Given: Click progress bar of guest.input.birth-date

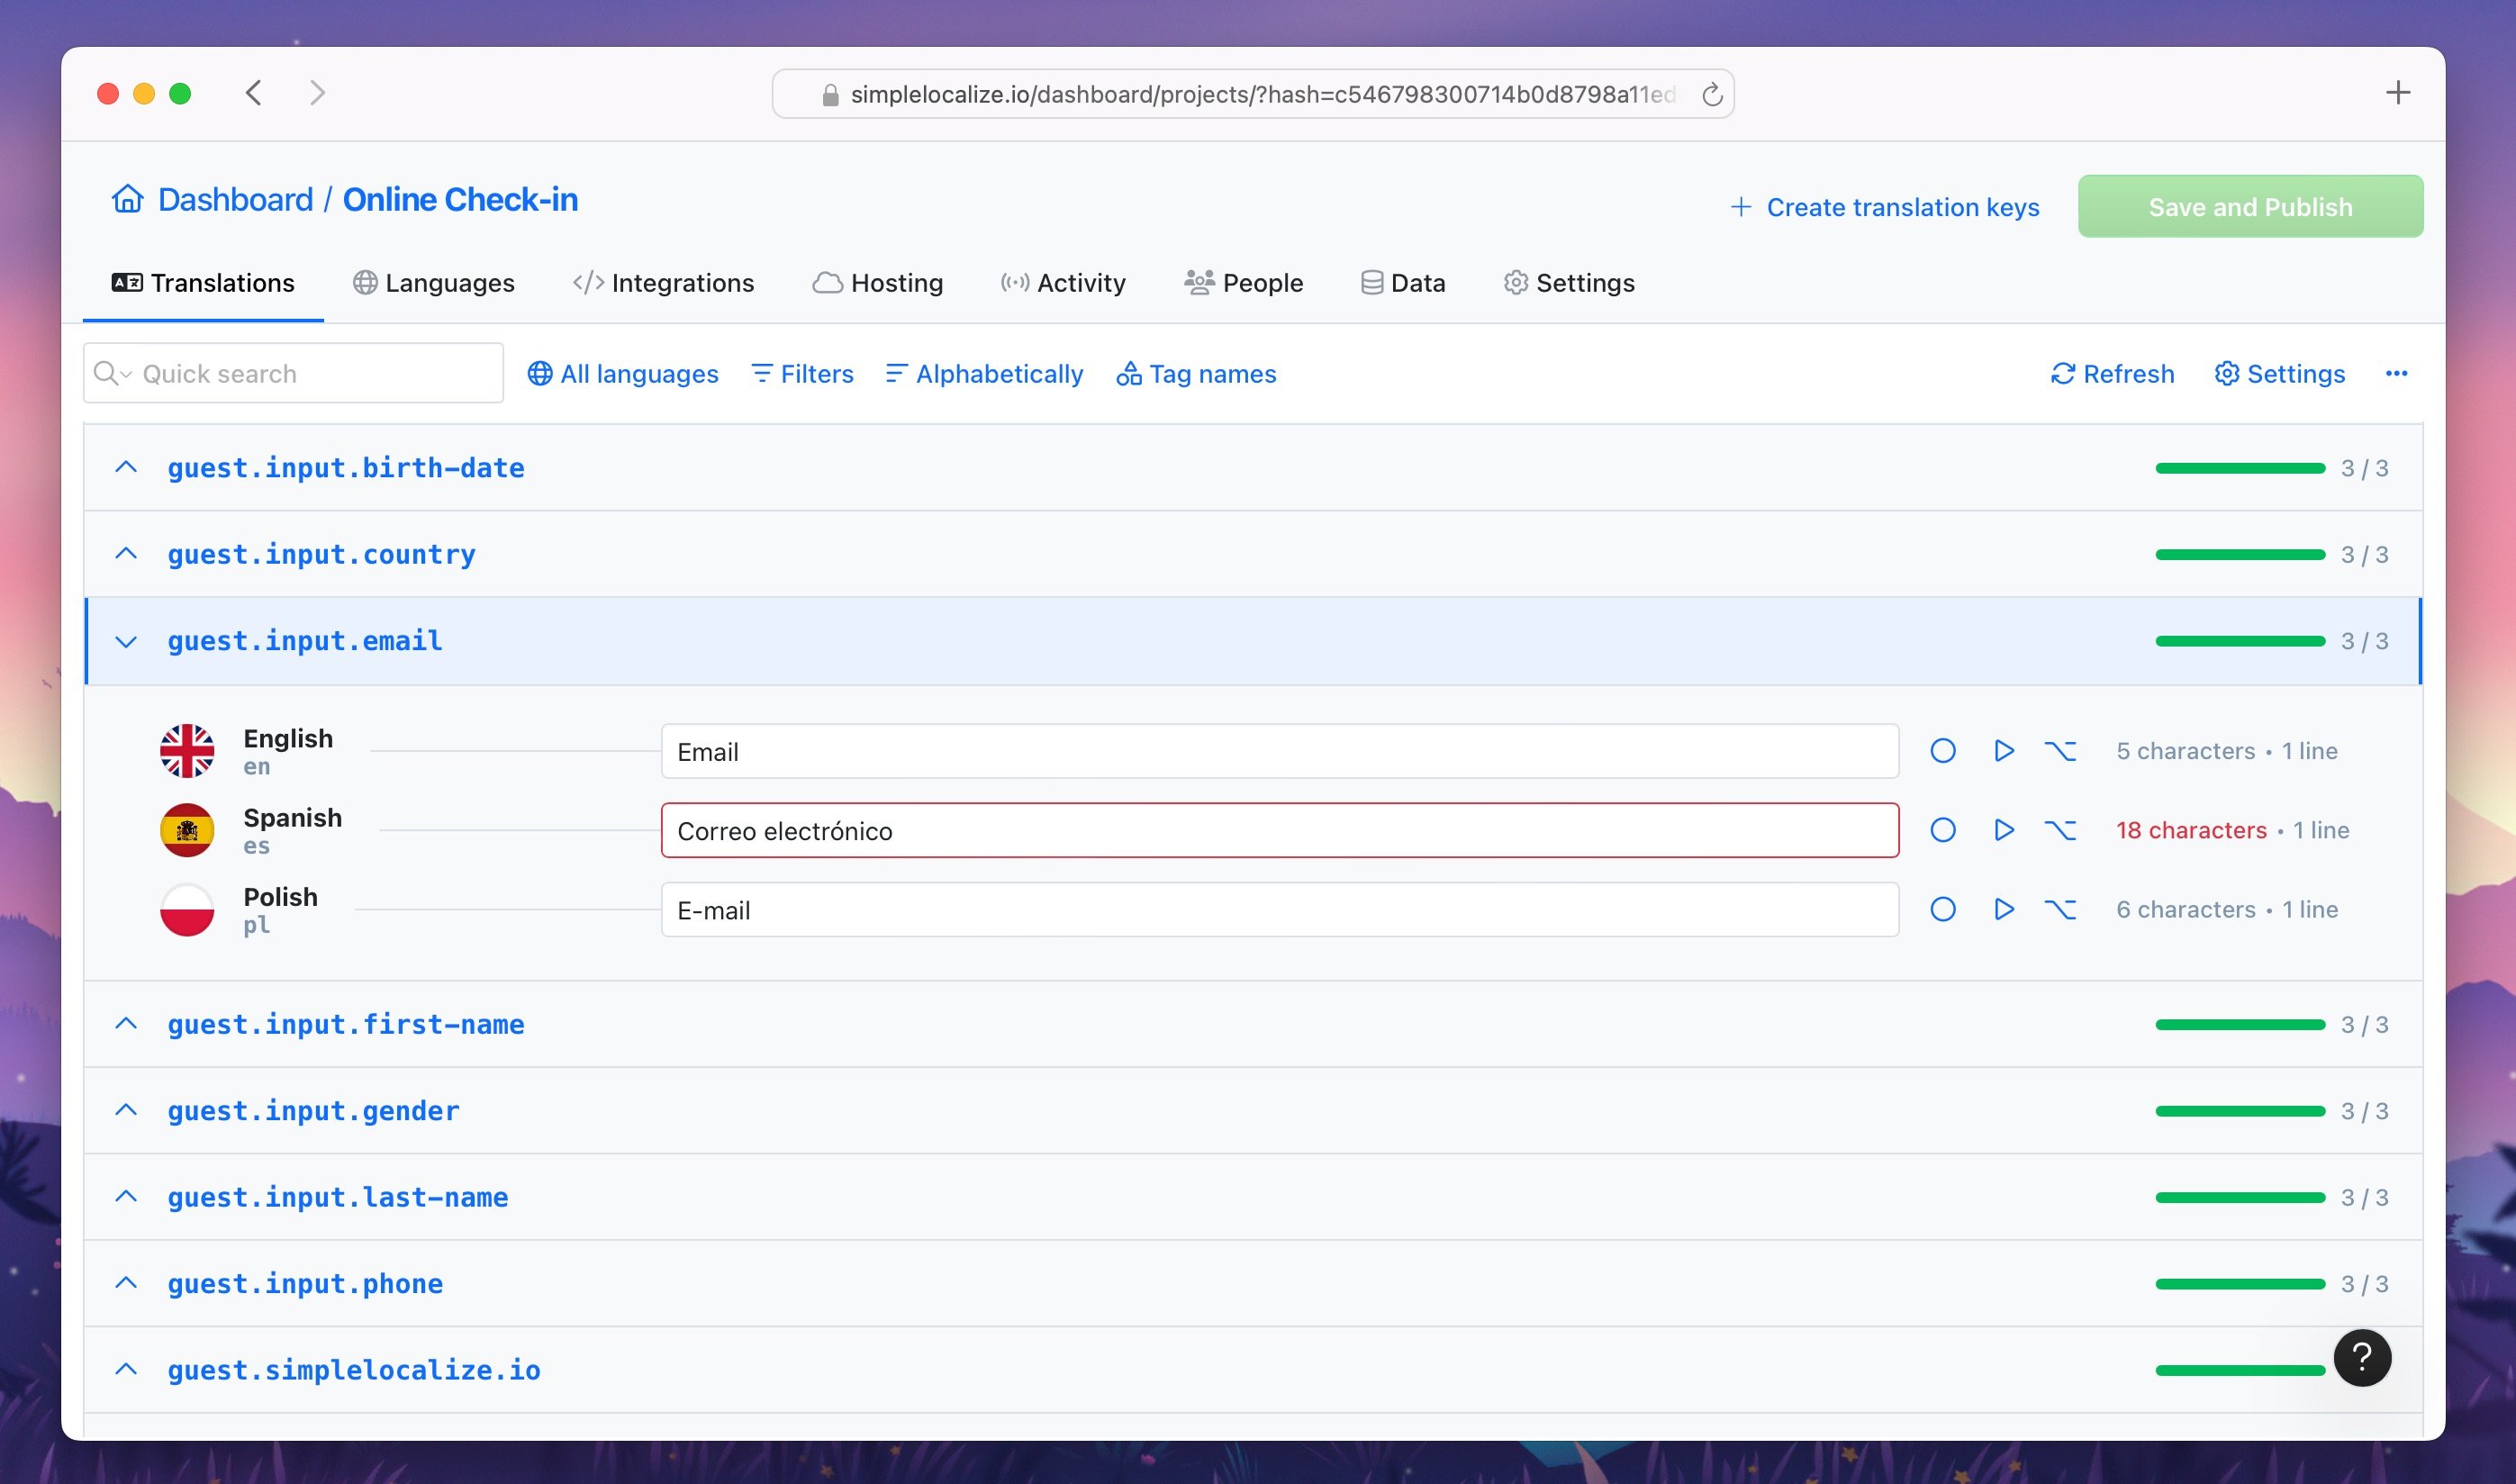Looking at the screenshot, I should click(2240, 468).
